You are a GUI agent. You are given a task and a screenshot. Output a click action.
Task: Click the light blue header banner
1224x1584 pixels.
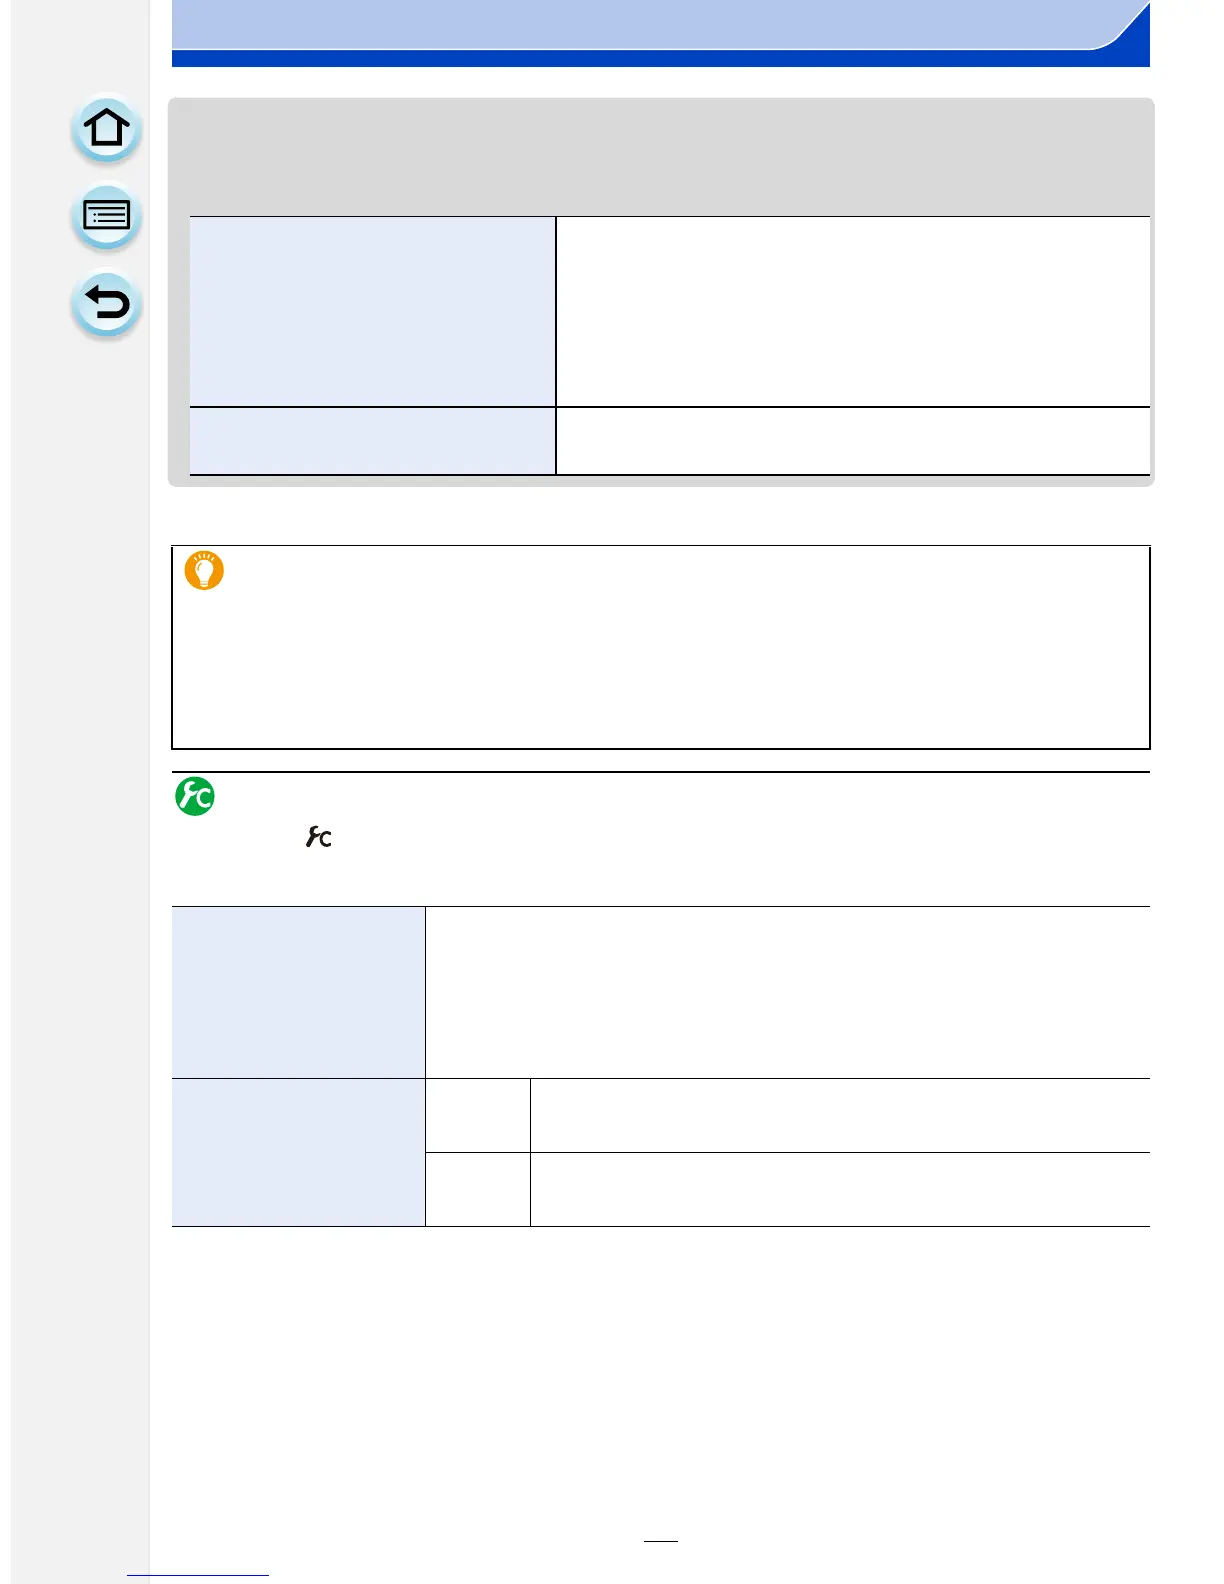tap(660, 24)
